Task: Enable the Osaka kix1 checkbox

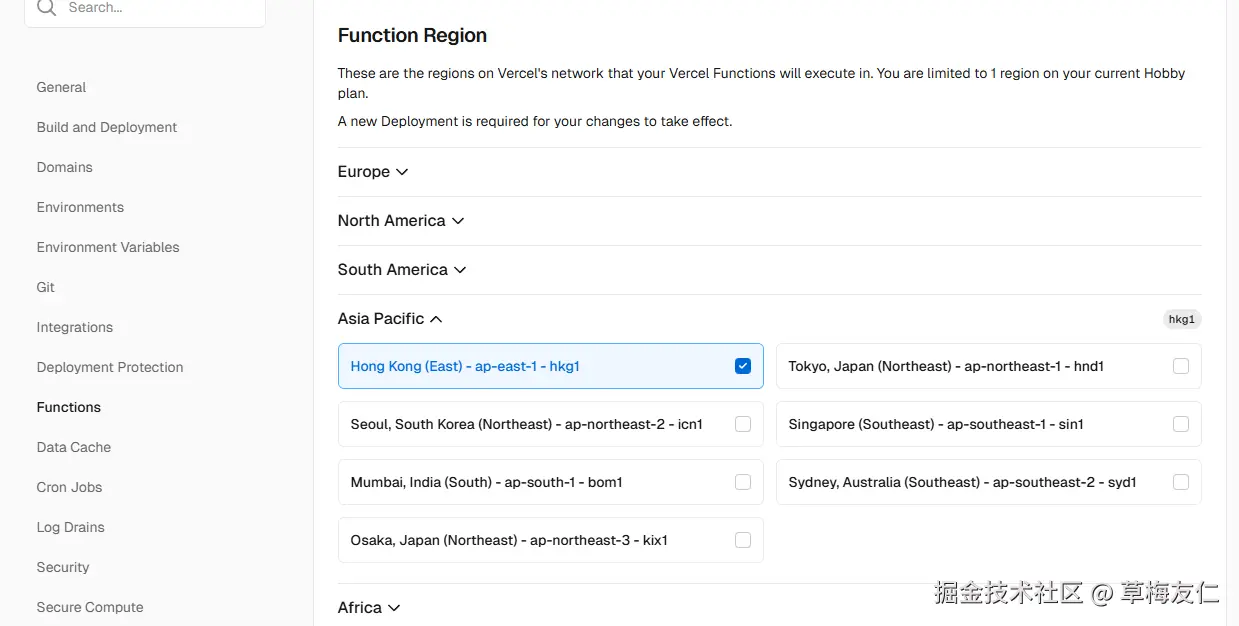Action: tap(742, 540)
